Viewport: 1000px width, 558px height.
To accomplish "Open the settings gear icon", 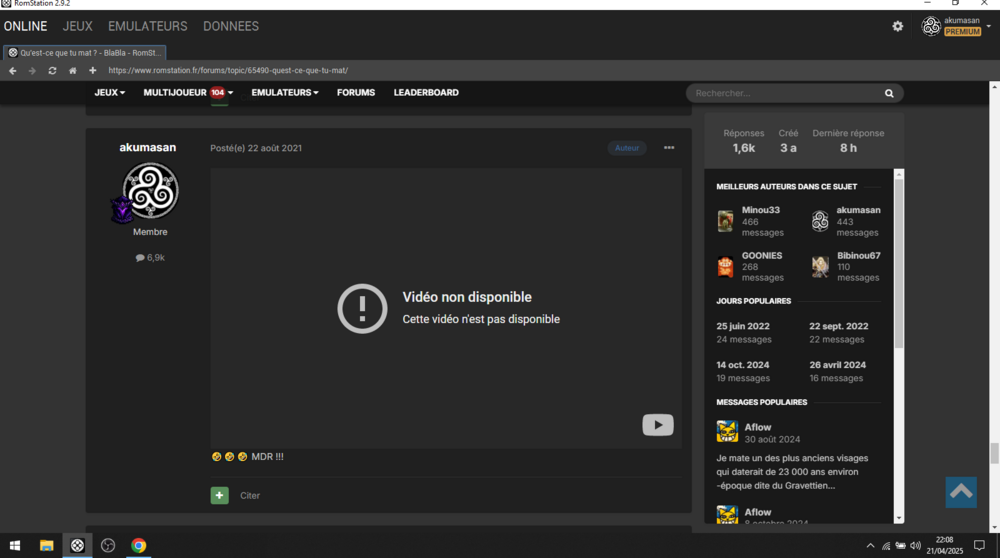I will tap(897, 26).
